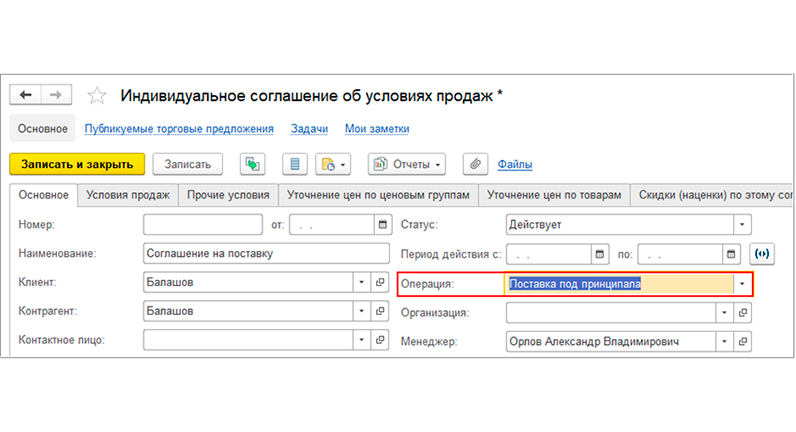Open the Мои заметки link

pos(377,128)
